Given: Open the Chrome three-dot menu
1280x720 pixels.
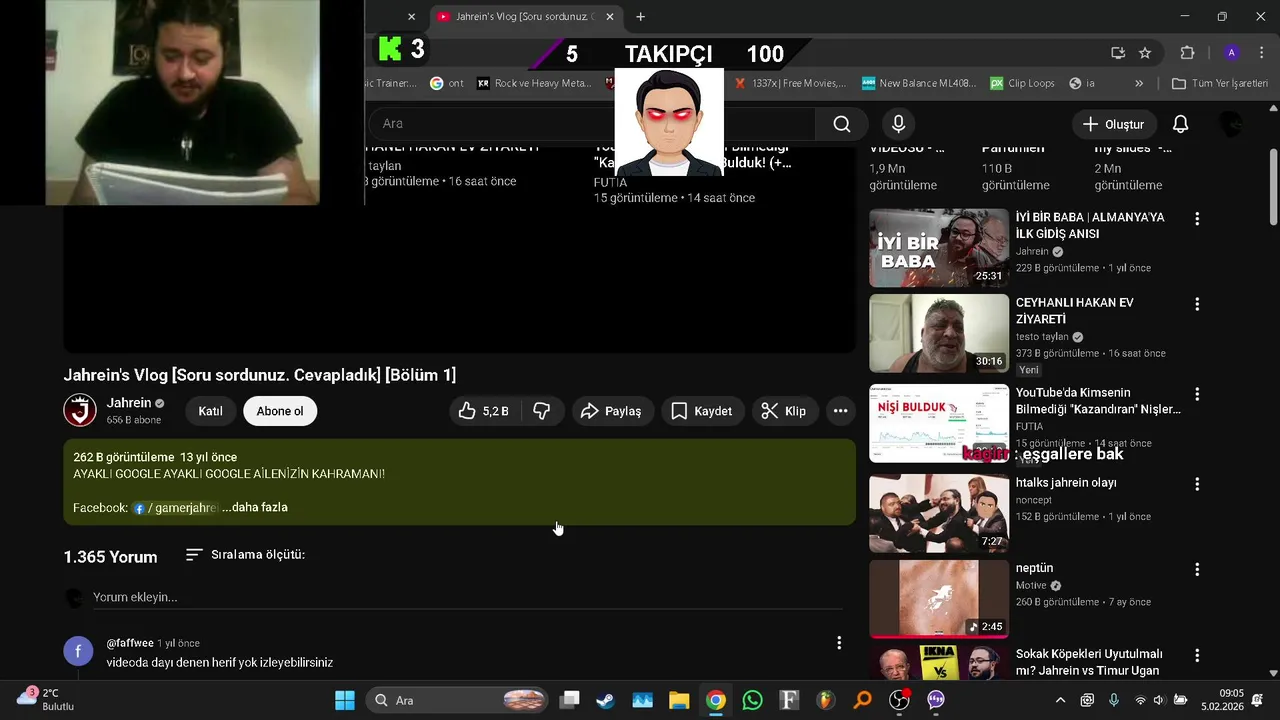Looking at the screenshot, I should coord(1263,53).
